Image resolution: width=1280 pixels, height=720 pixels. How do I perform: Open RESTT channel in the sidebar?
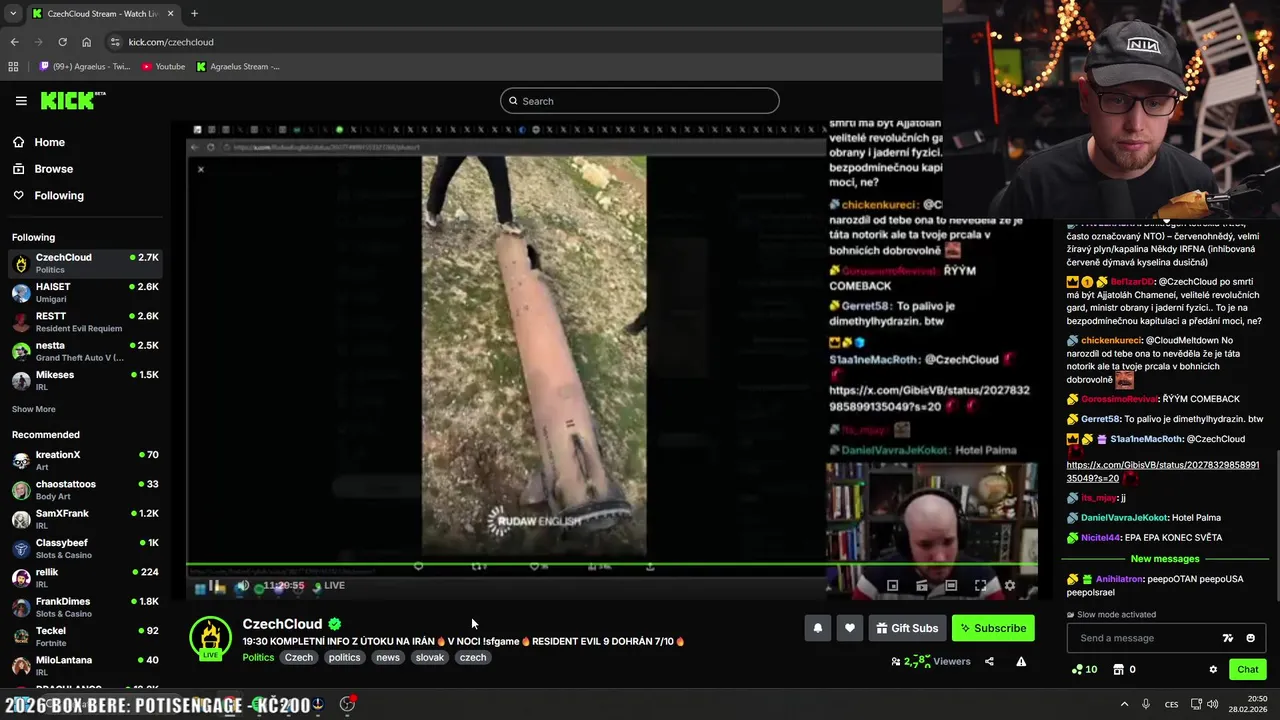[85, 321]
